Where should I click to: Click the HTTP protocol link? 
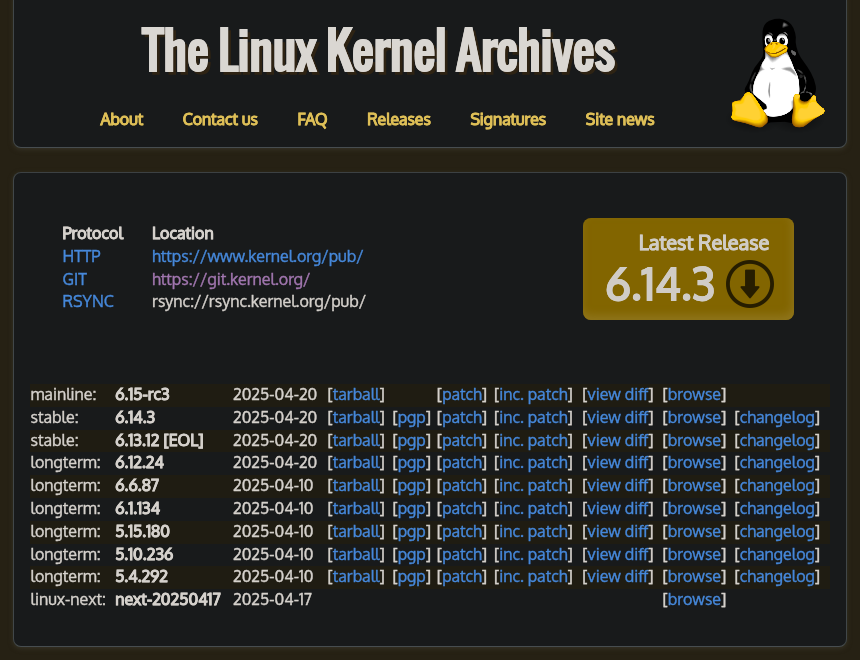pyautogui.click(x=81, y=256)
